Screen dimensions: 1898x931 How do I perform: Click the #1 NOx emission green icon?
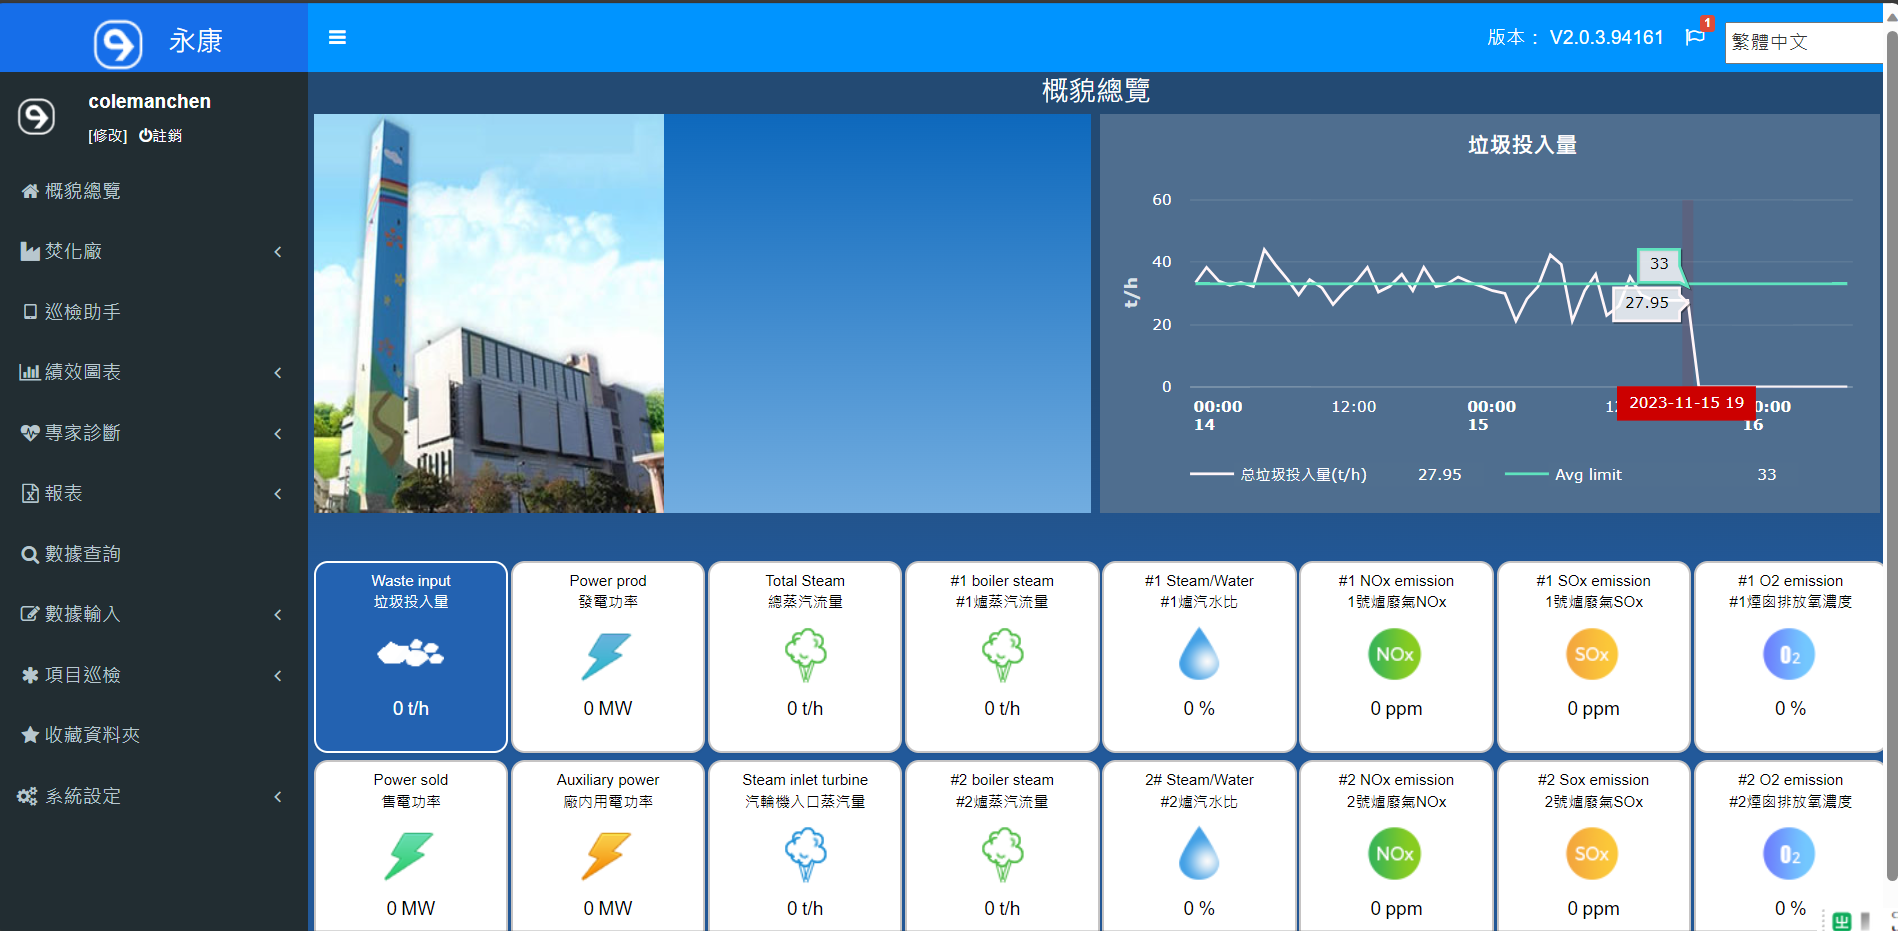click(1394, 655)
